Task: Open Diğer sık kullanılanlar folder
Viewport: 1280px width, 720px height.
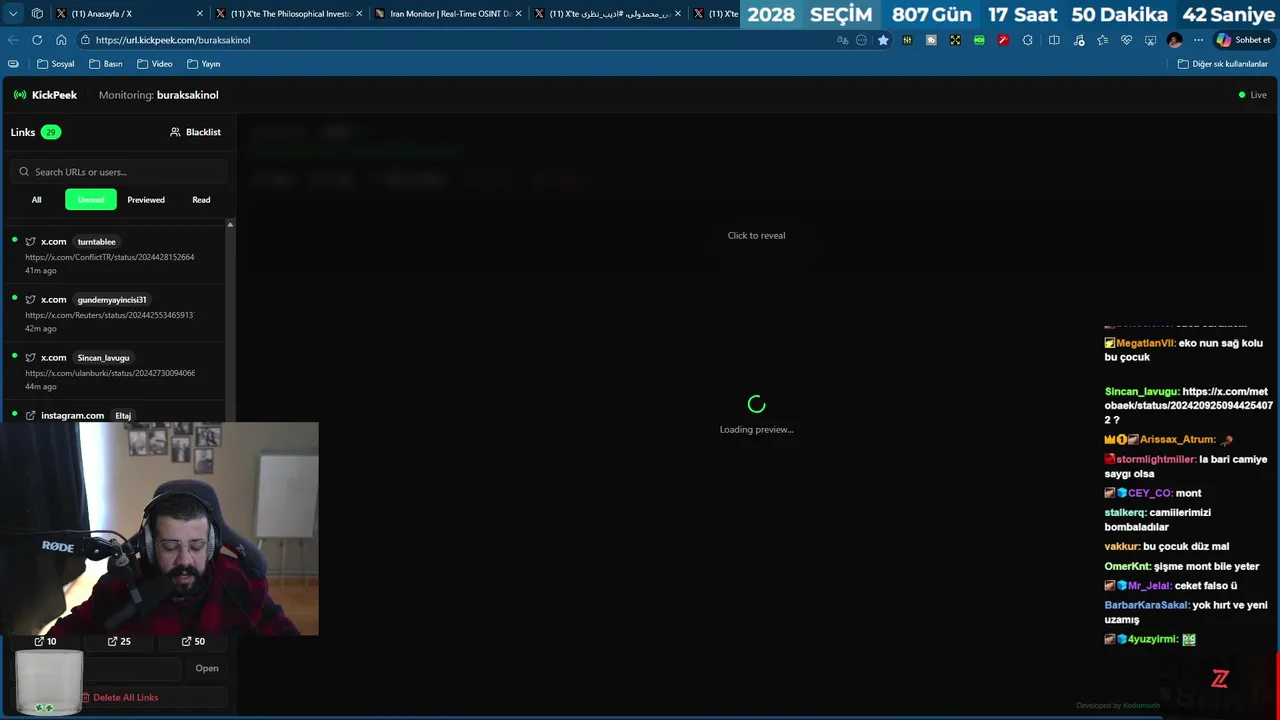Action: [1223, 64]
